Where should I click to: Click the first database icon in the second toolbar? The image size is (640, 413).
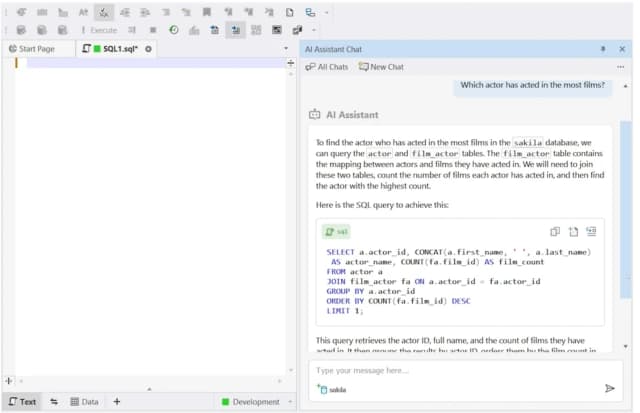[x=21, y=30]
